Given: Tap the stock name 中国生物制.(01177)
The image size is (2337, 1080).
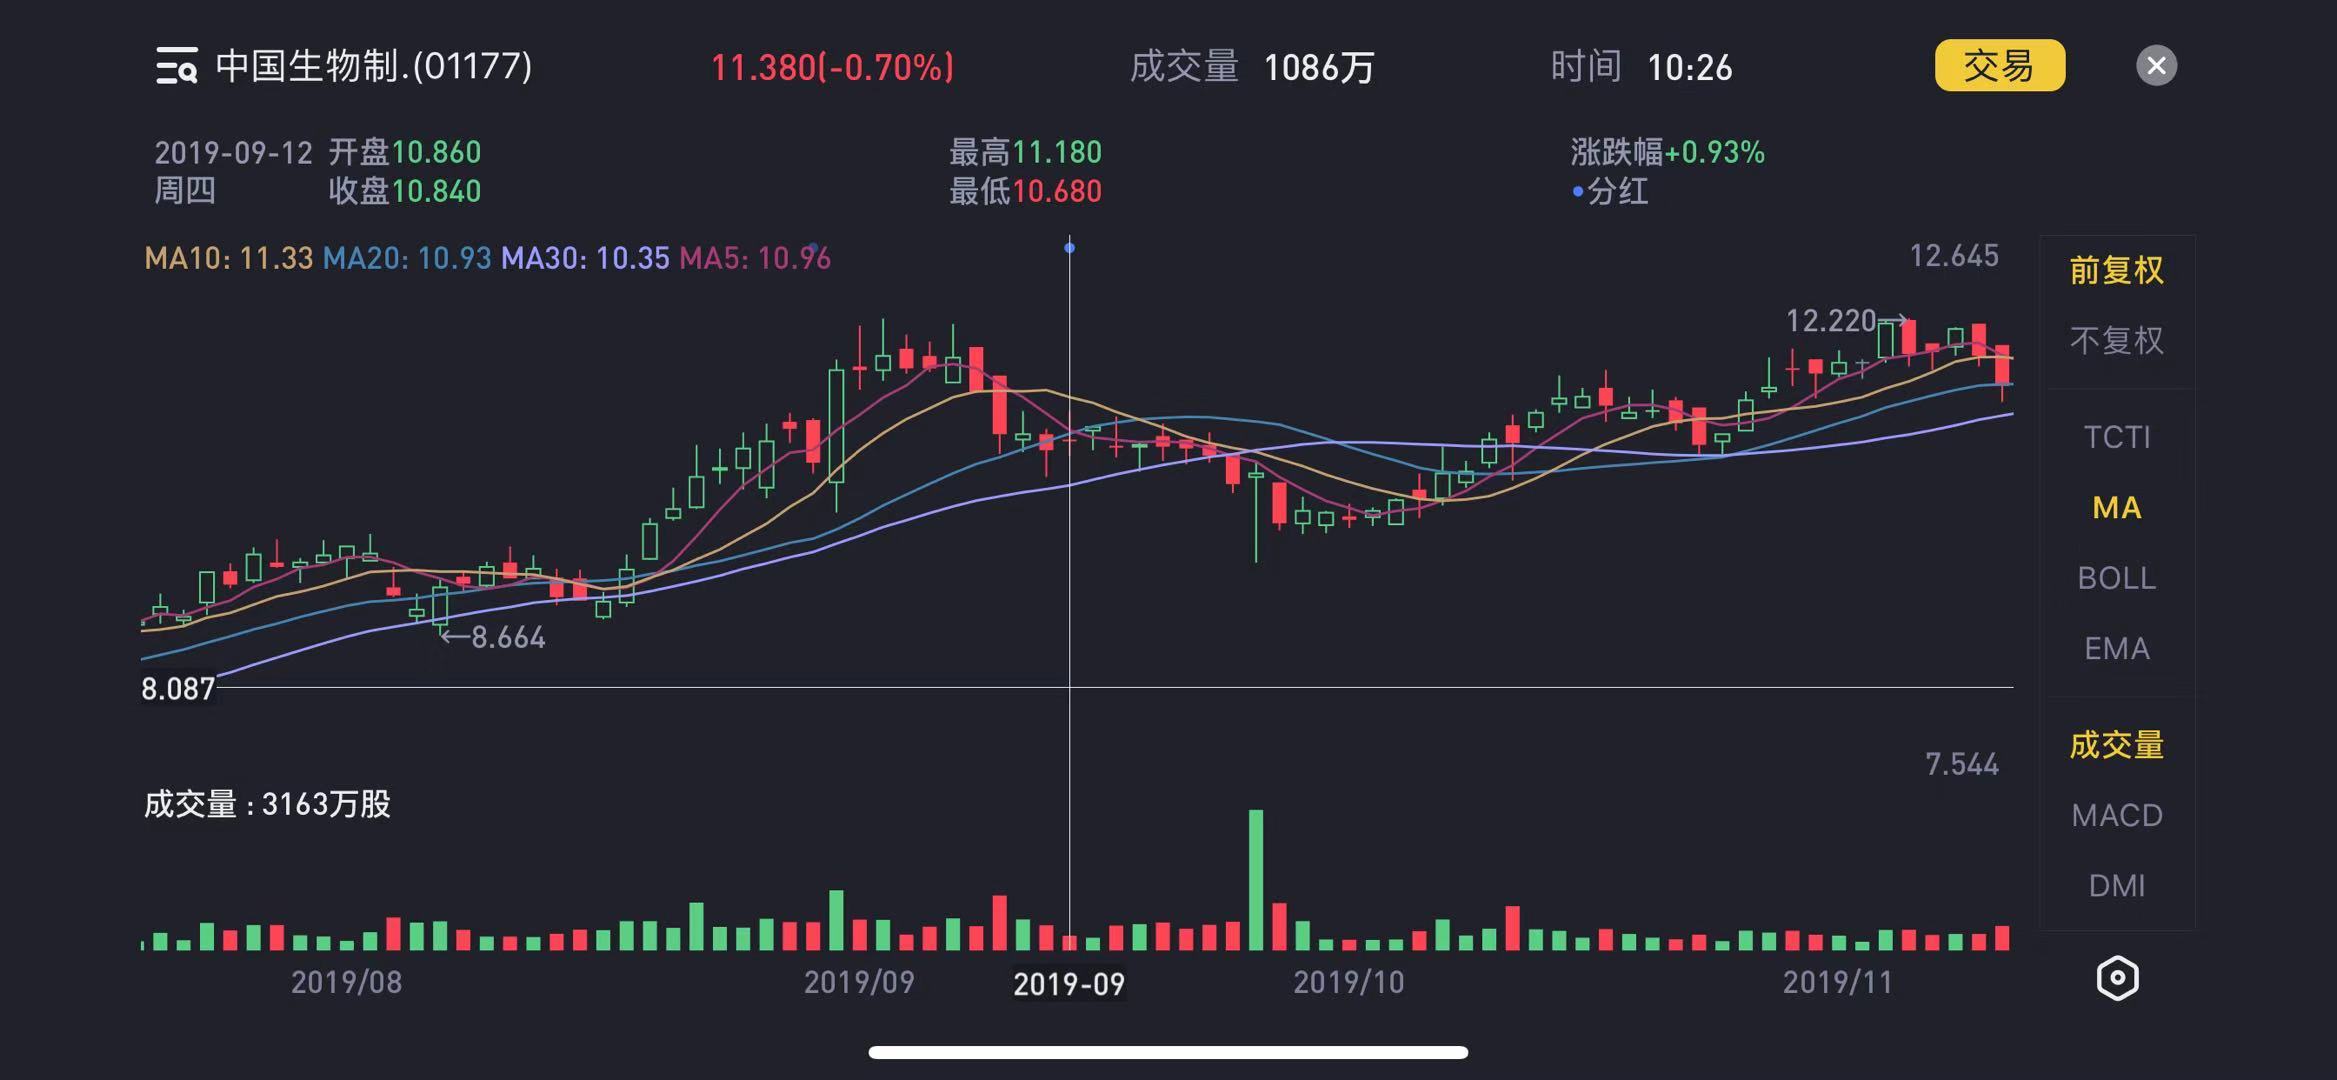Looking at the screenshot, I should click(374, 66).
